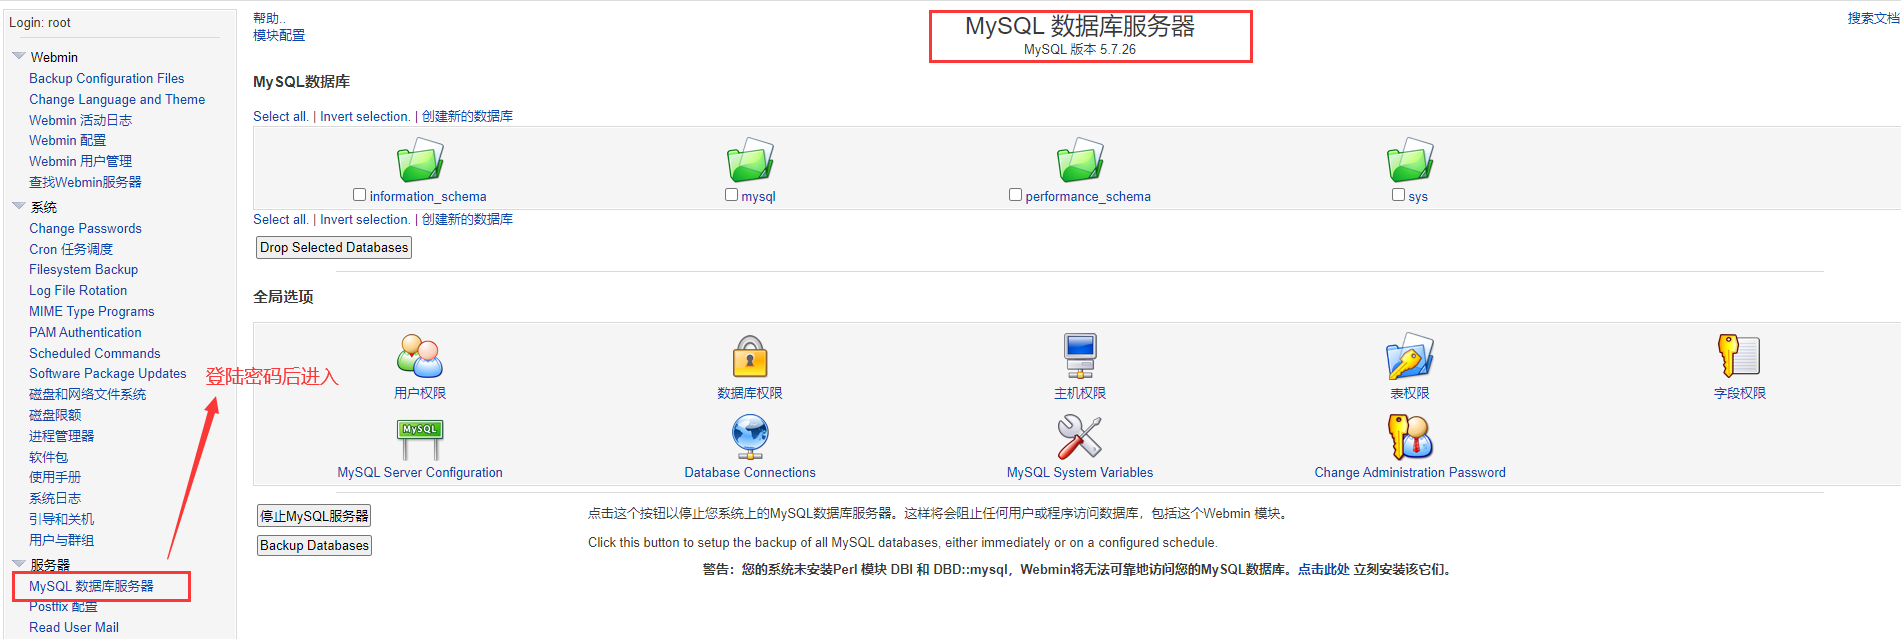Open Postfix 配置 in sidebar
This screenshot has height=639, width=1901.
pos(63,607)
